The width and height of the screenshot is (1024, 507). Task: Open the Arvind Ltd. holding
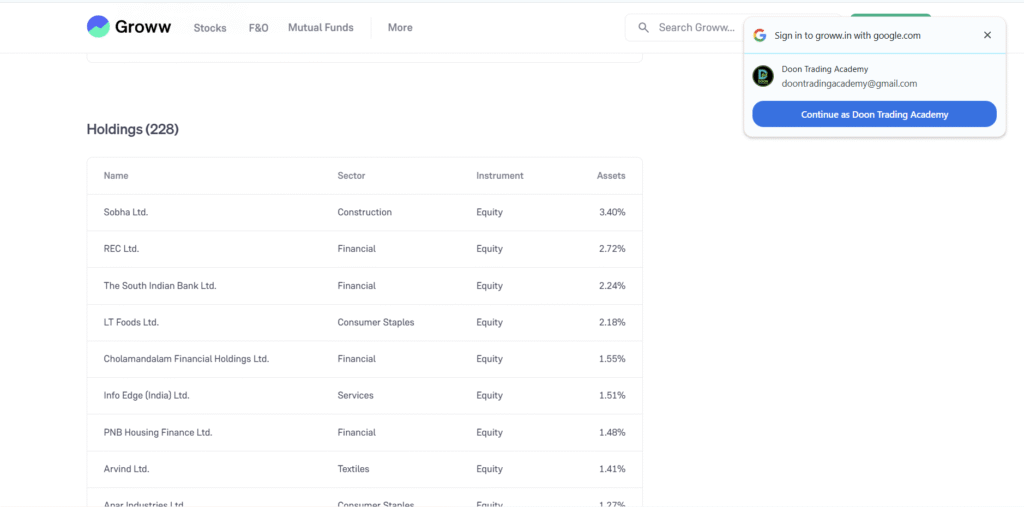[x=126, y=469]
